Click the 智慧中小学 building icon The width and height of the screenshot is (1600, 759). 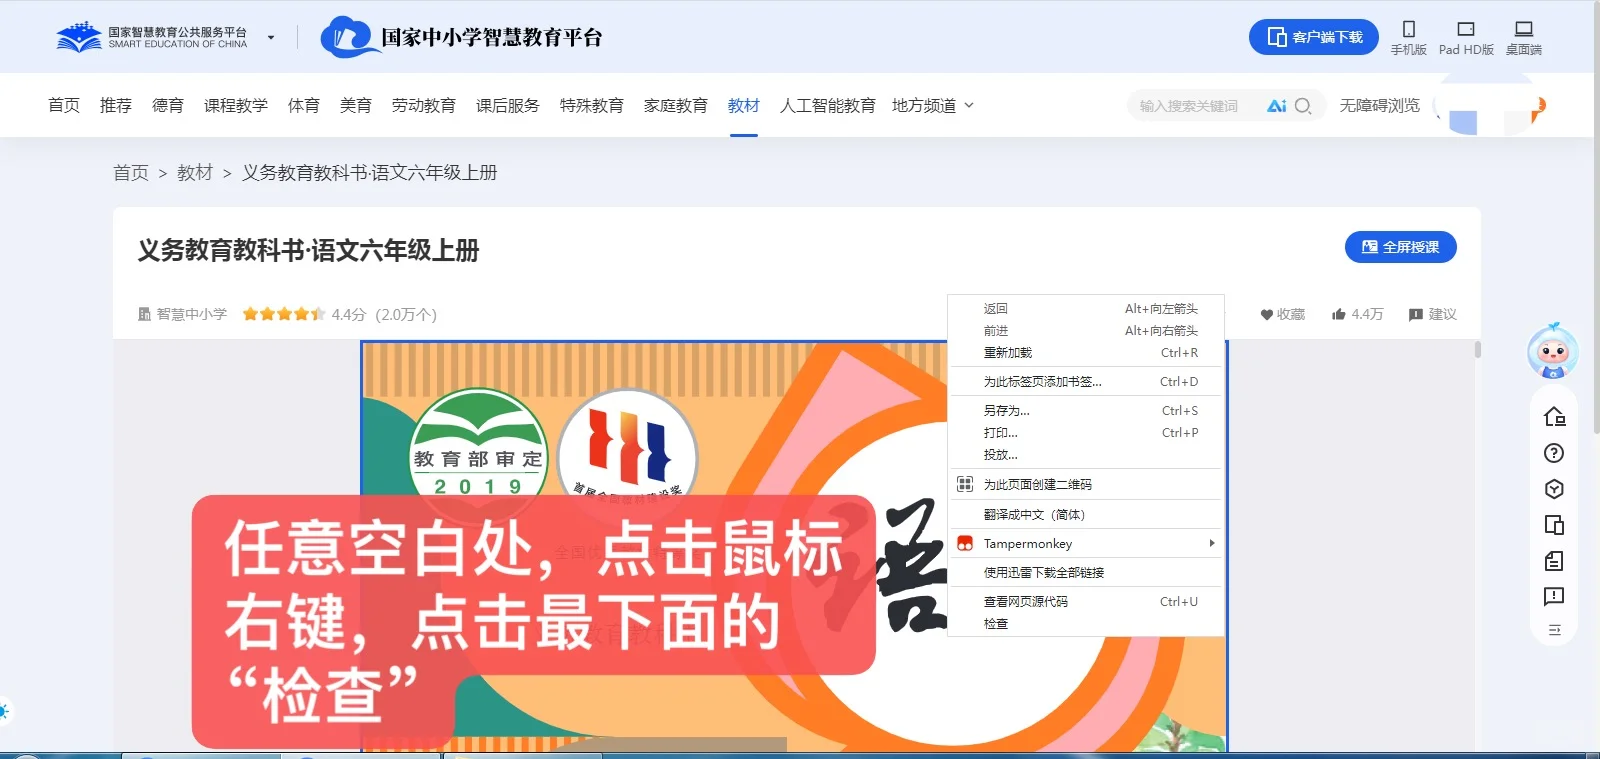coord(144,314)
